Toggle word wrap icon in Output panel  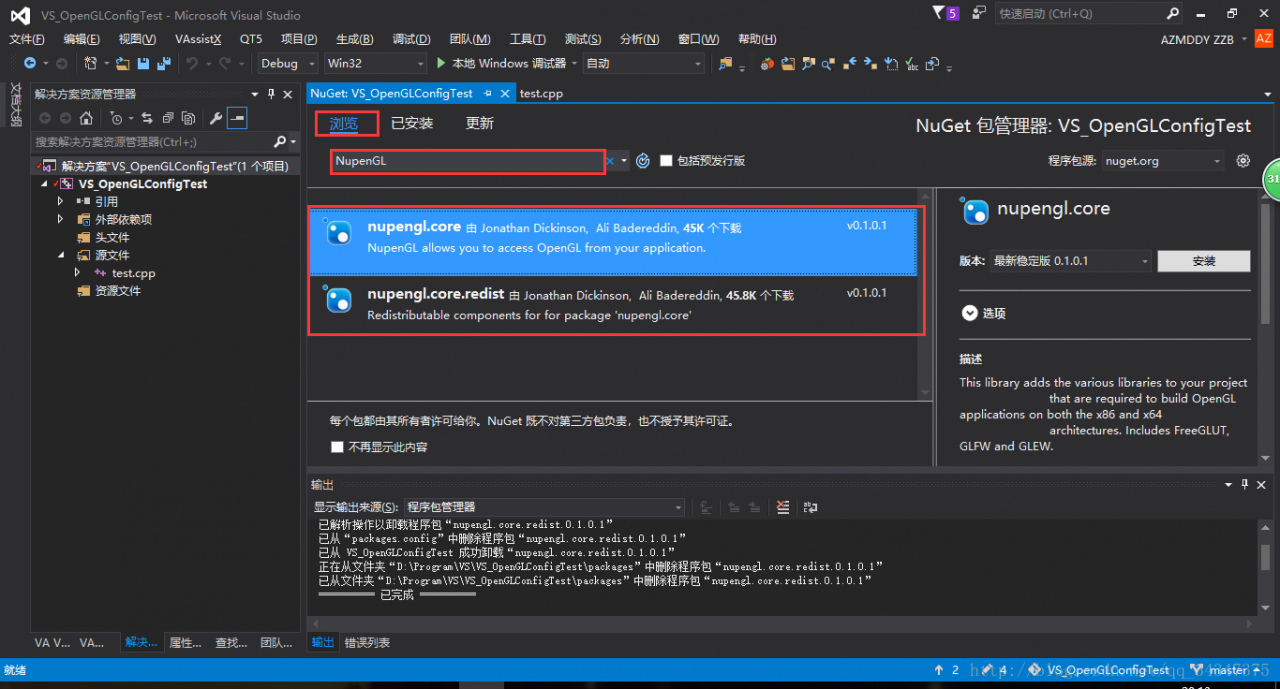pos(810,507)
